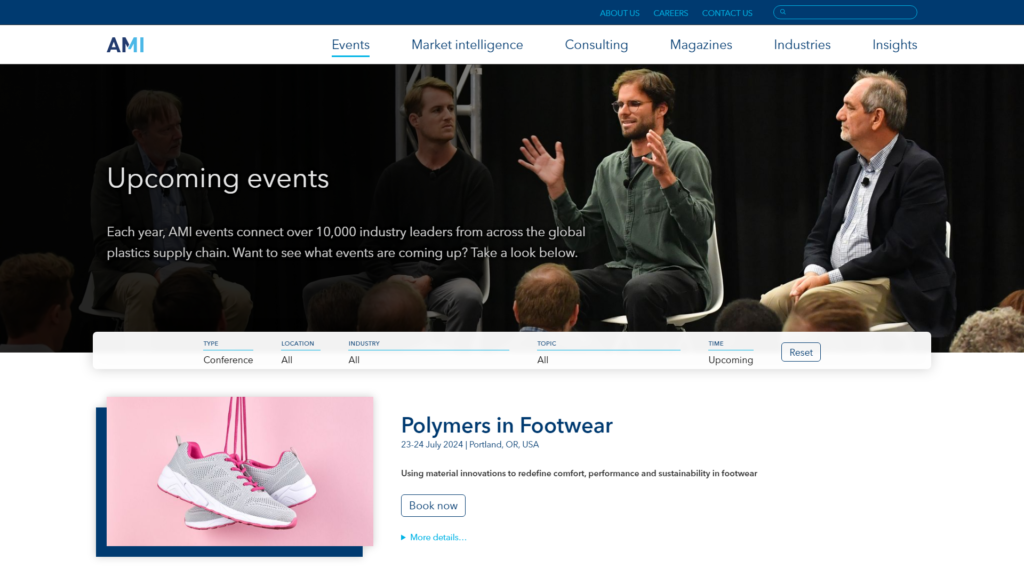Open the Industries menu item

802,44
